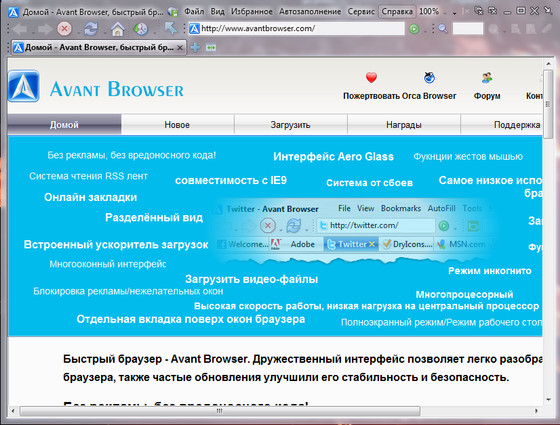Close the Домой browser tab
This screenshot has height=425, width=560.
point(180,47)
